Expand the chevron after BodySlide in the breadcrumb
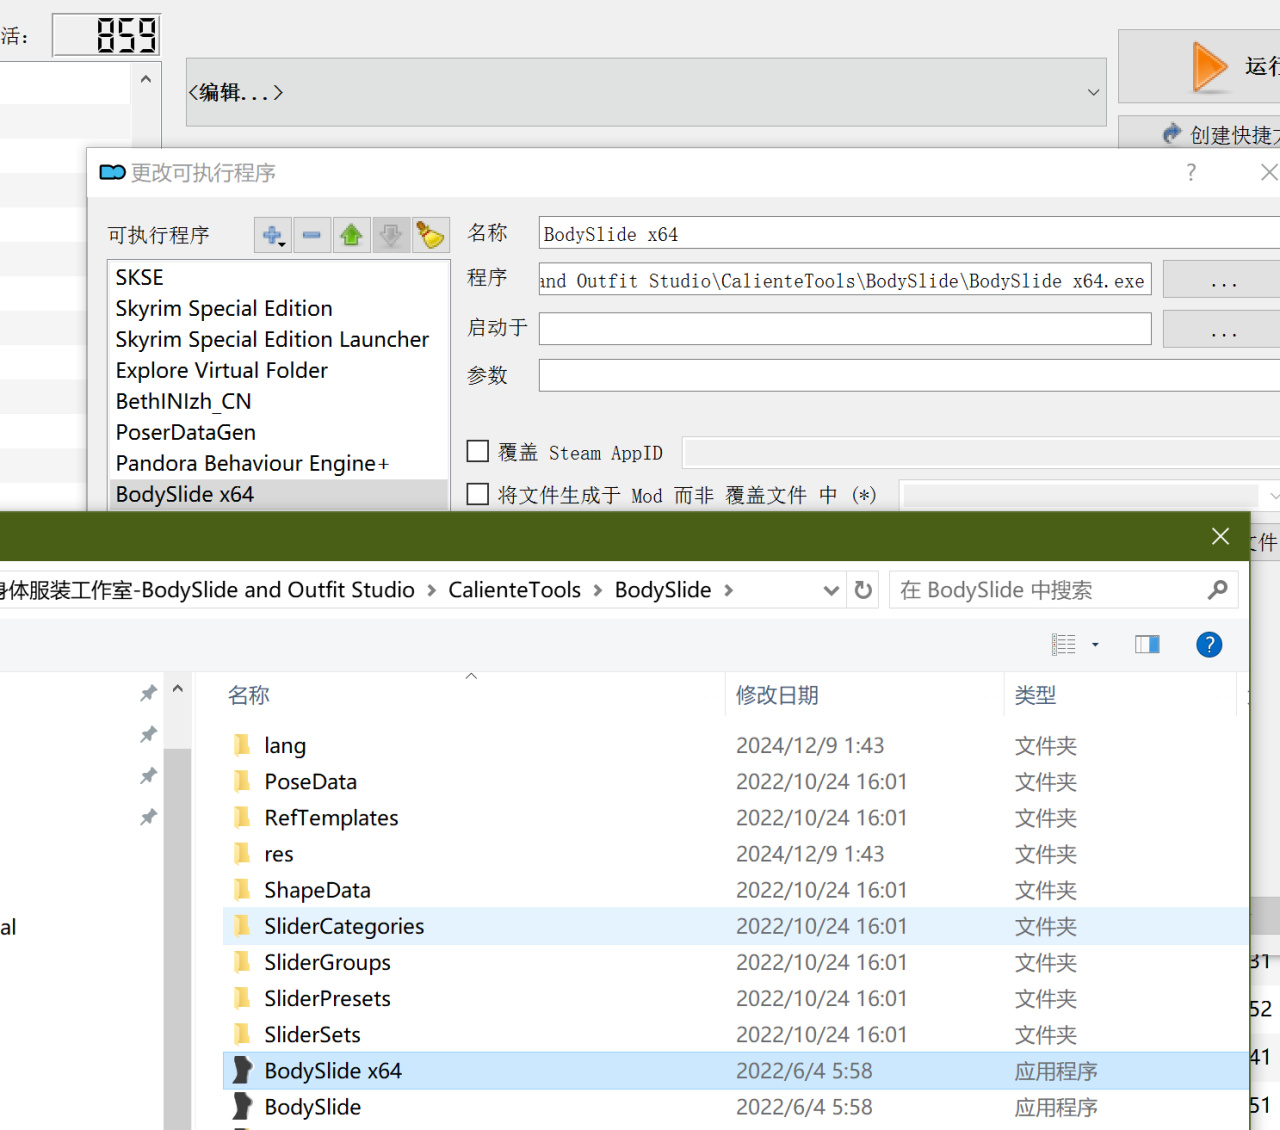The image size is (1280, 1130). tap(729, 591)
